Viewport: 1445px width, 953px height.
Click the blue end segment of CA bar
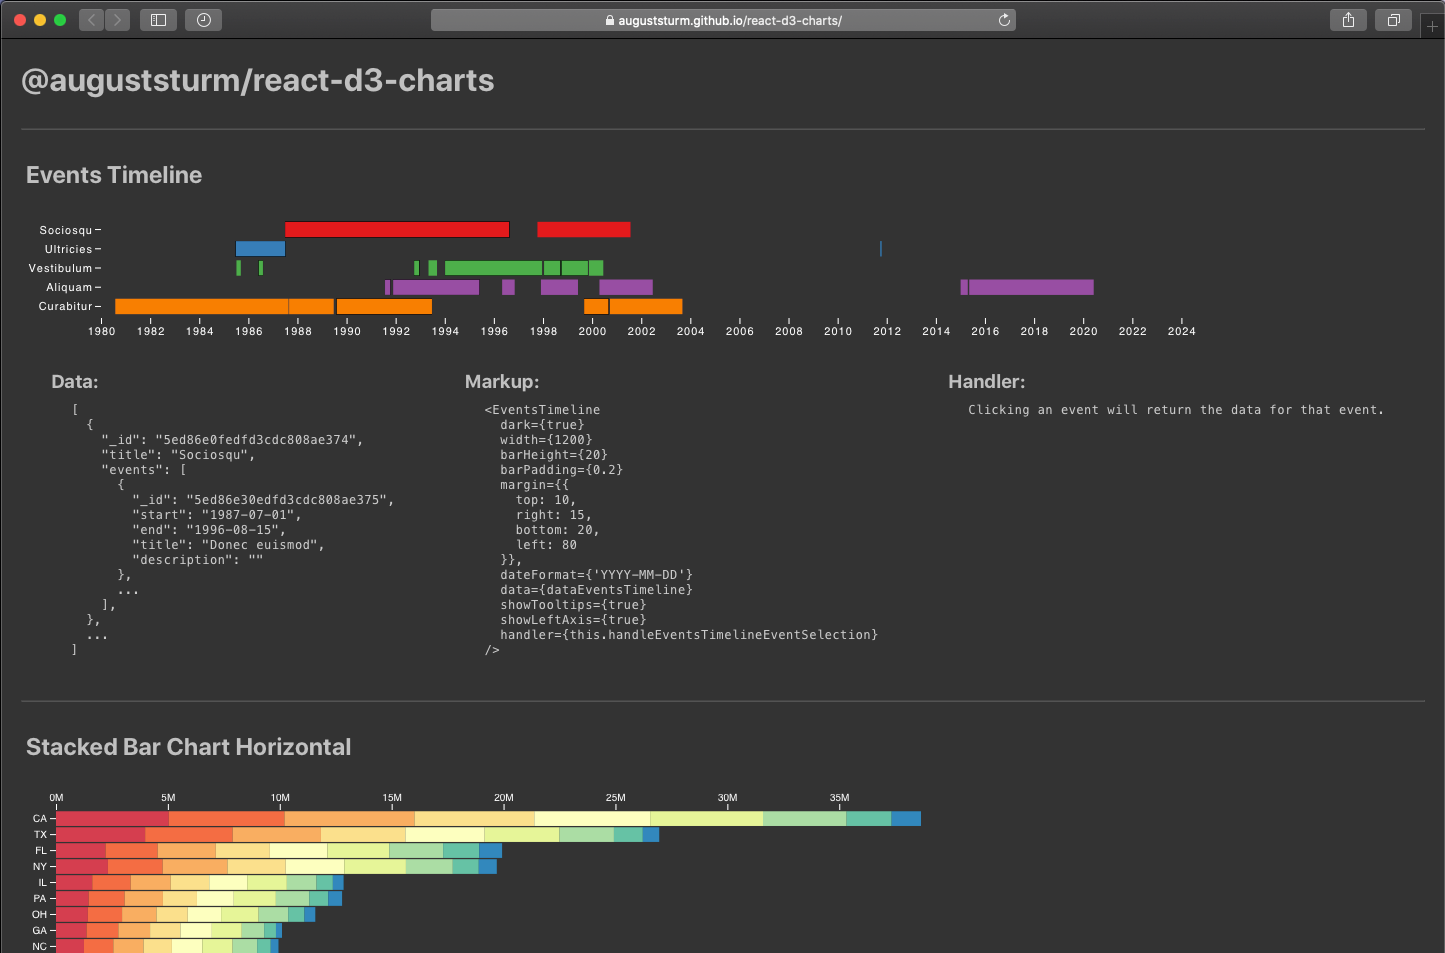(x=906, y=818)
